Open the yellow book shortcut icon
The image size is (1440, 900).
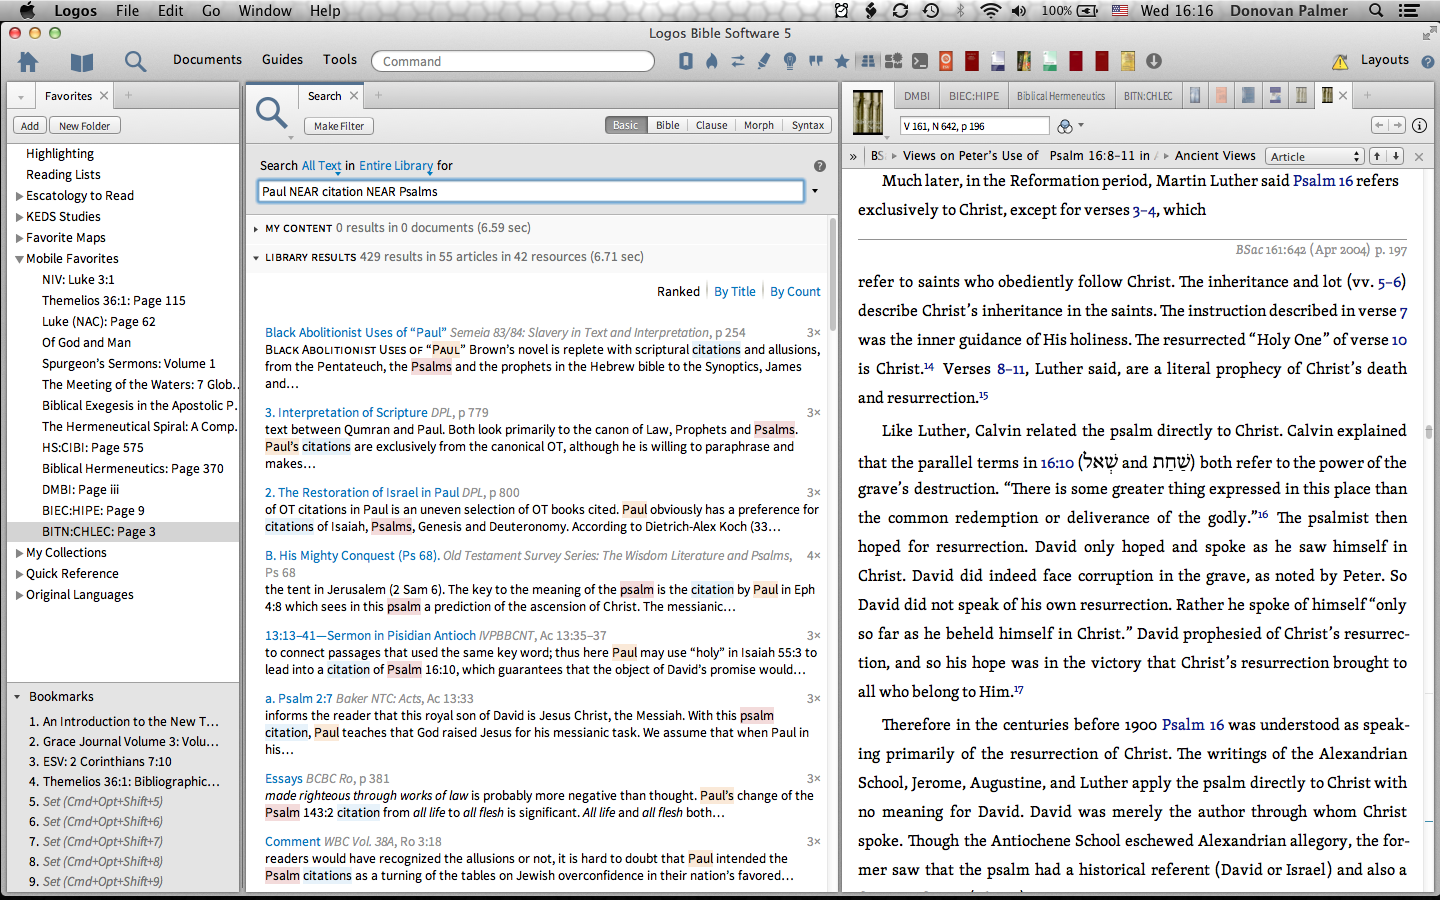click(x=1128, y=61)
